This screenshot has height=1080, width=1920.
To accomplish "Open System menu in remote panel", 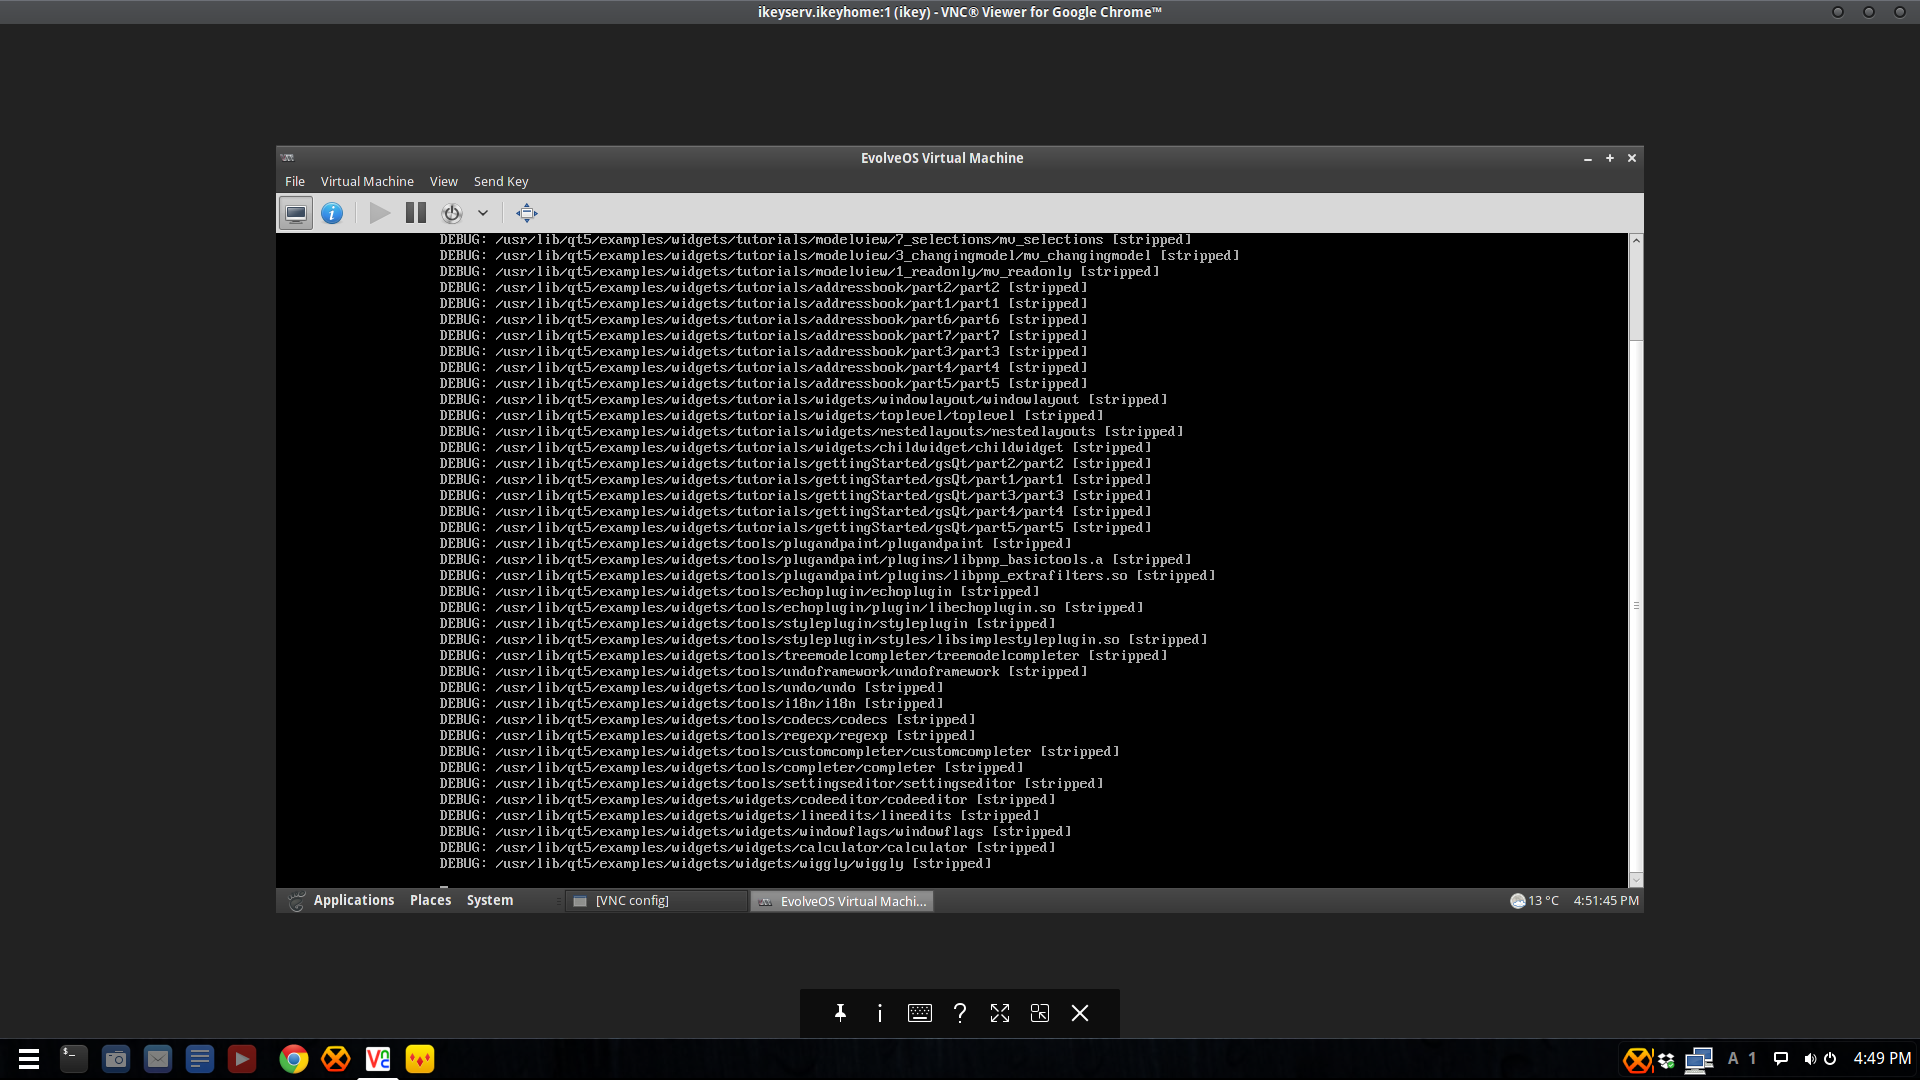I will pos(490,901).
